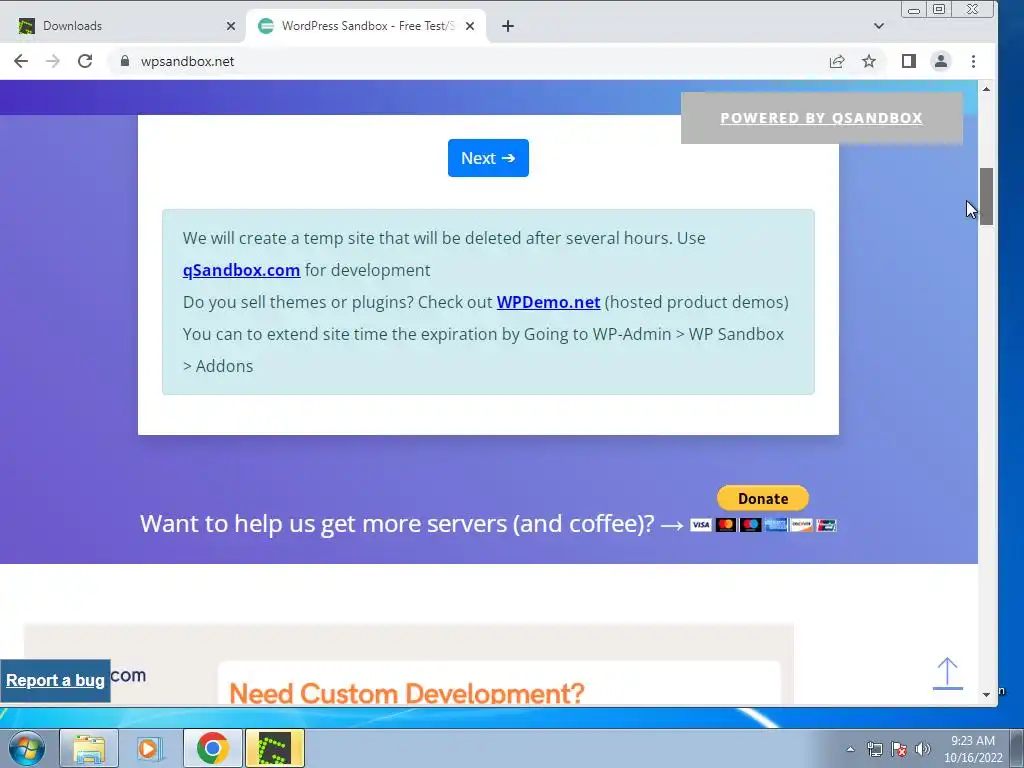Close the Downloads tab
This screenshot has width=1024, height=768.
tap(231, 26)
